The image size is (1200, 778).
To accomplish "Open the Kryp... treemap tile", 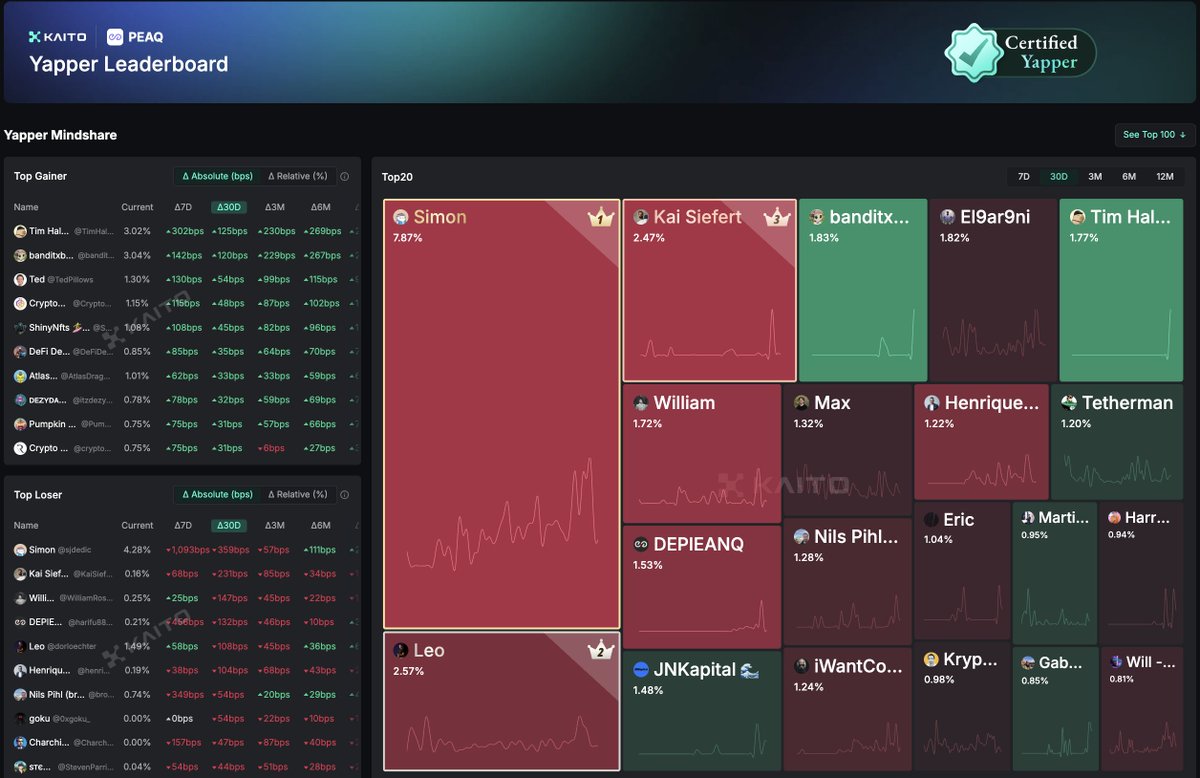I will click(962, 708).
